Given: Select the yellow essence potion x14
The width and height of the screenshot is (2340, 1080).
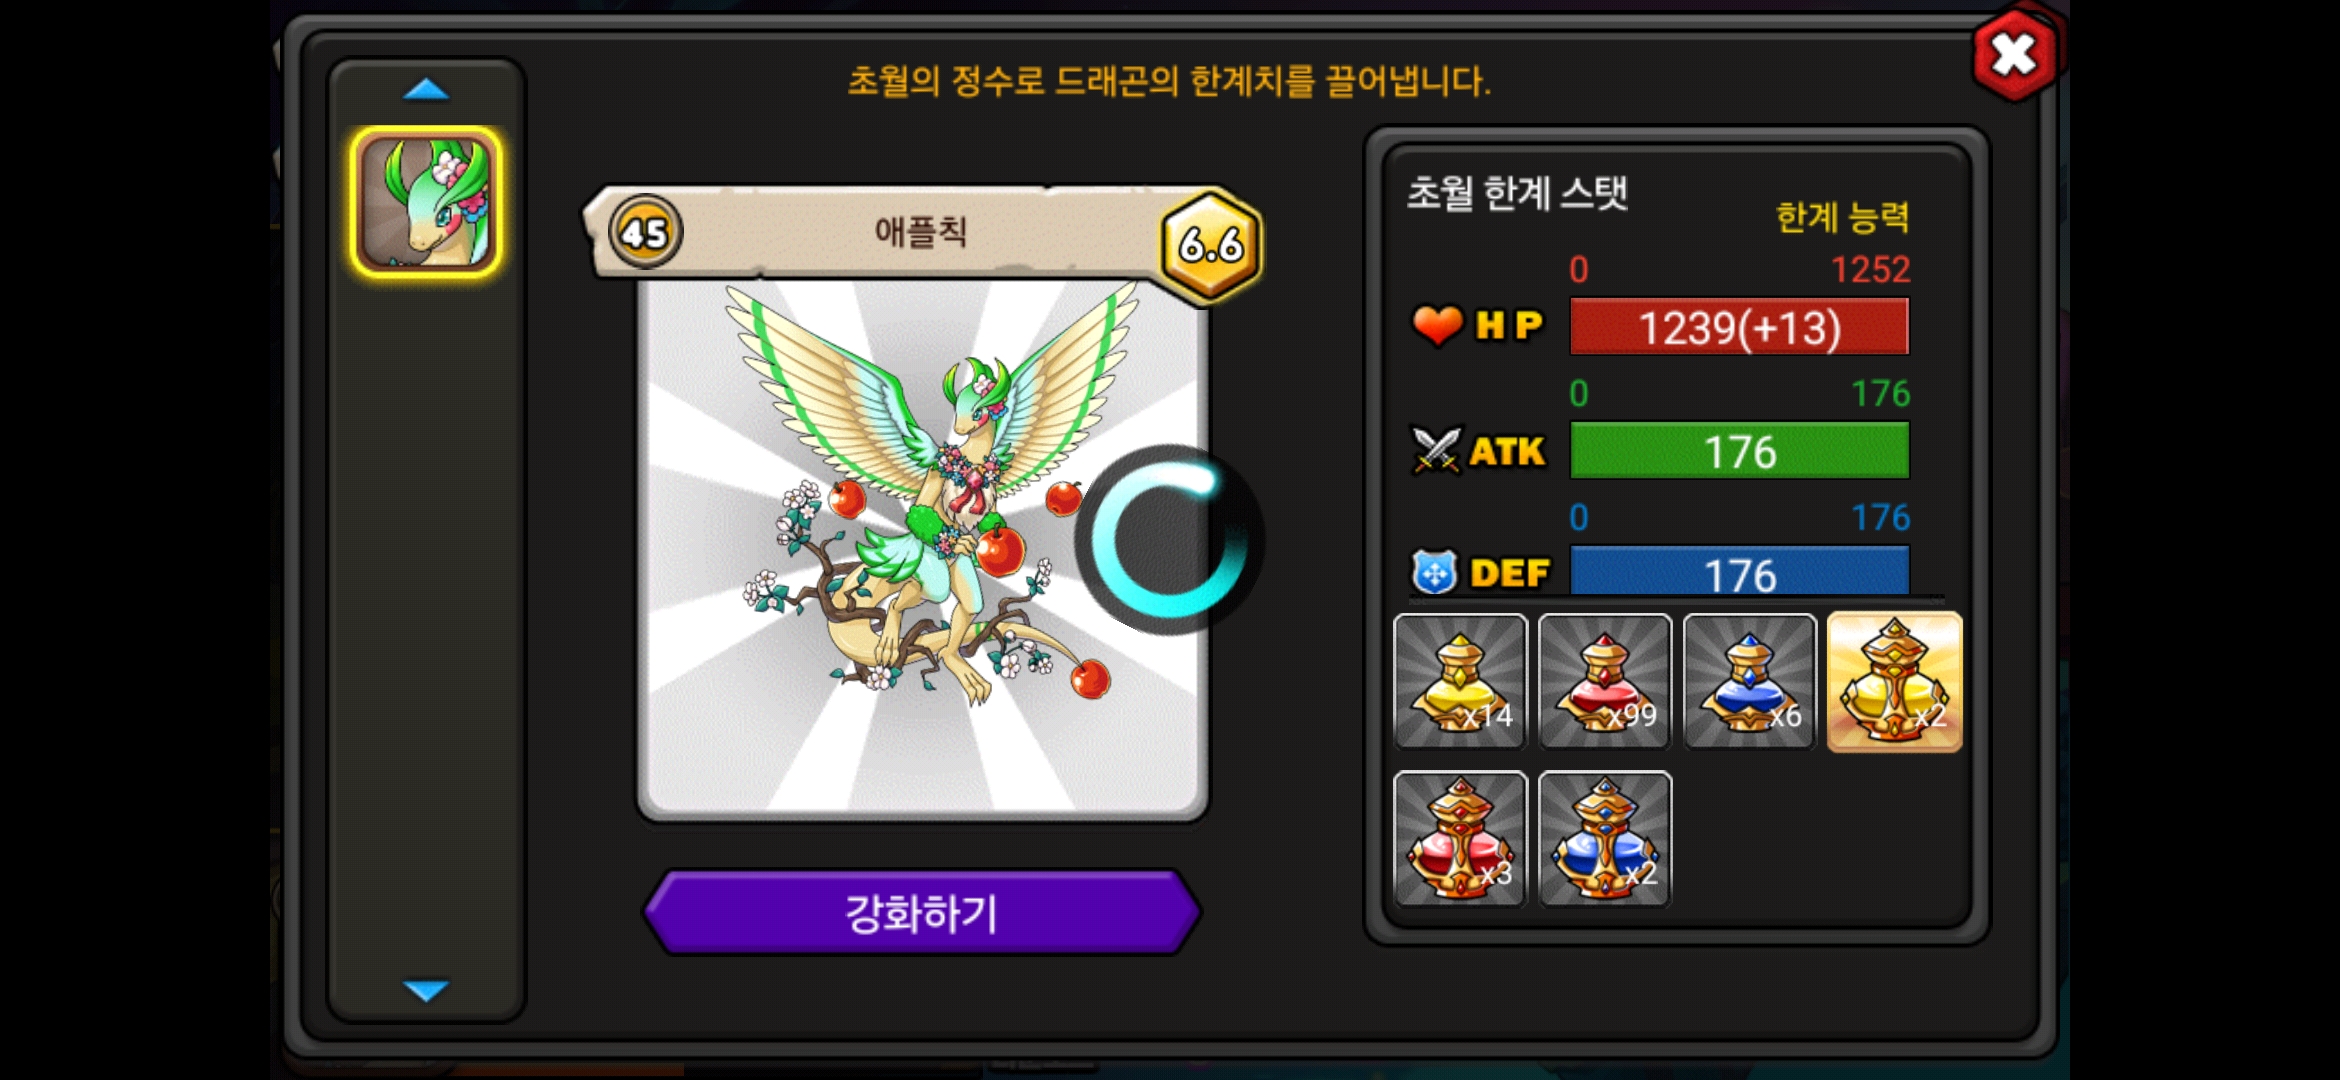Looking at the screenshot, I should coord(1460,681).
